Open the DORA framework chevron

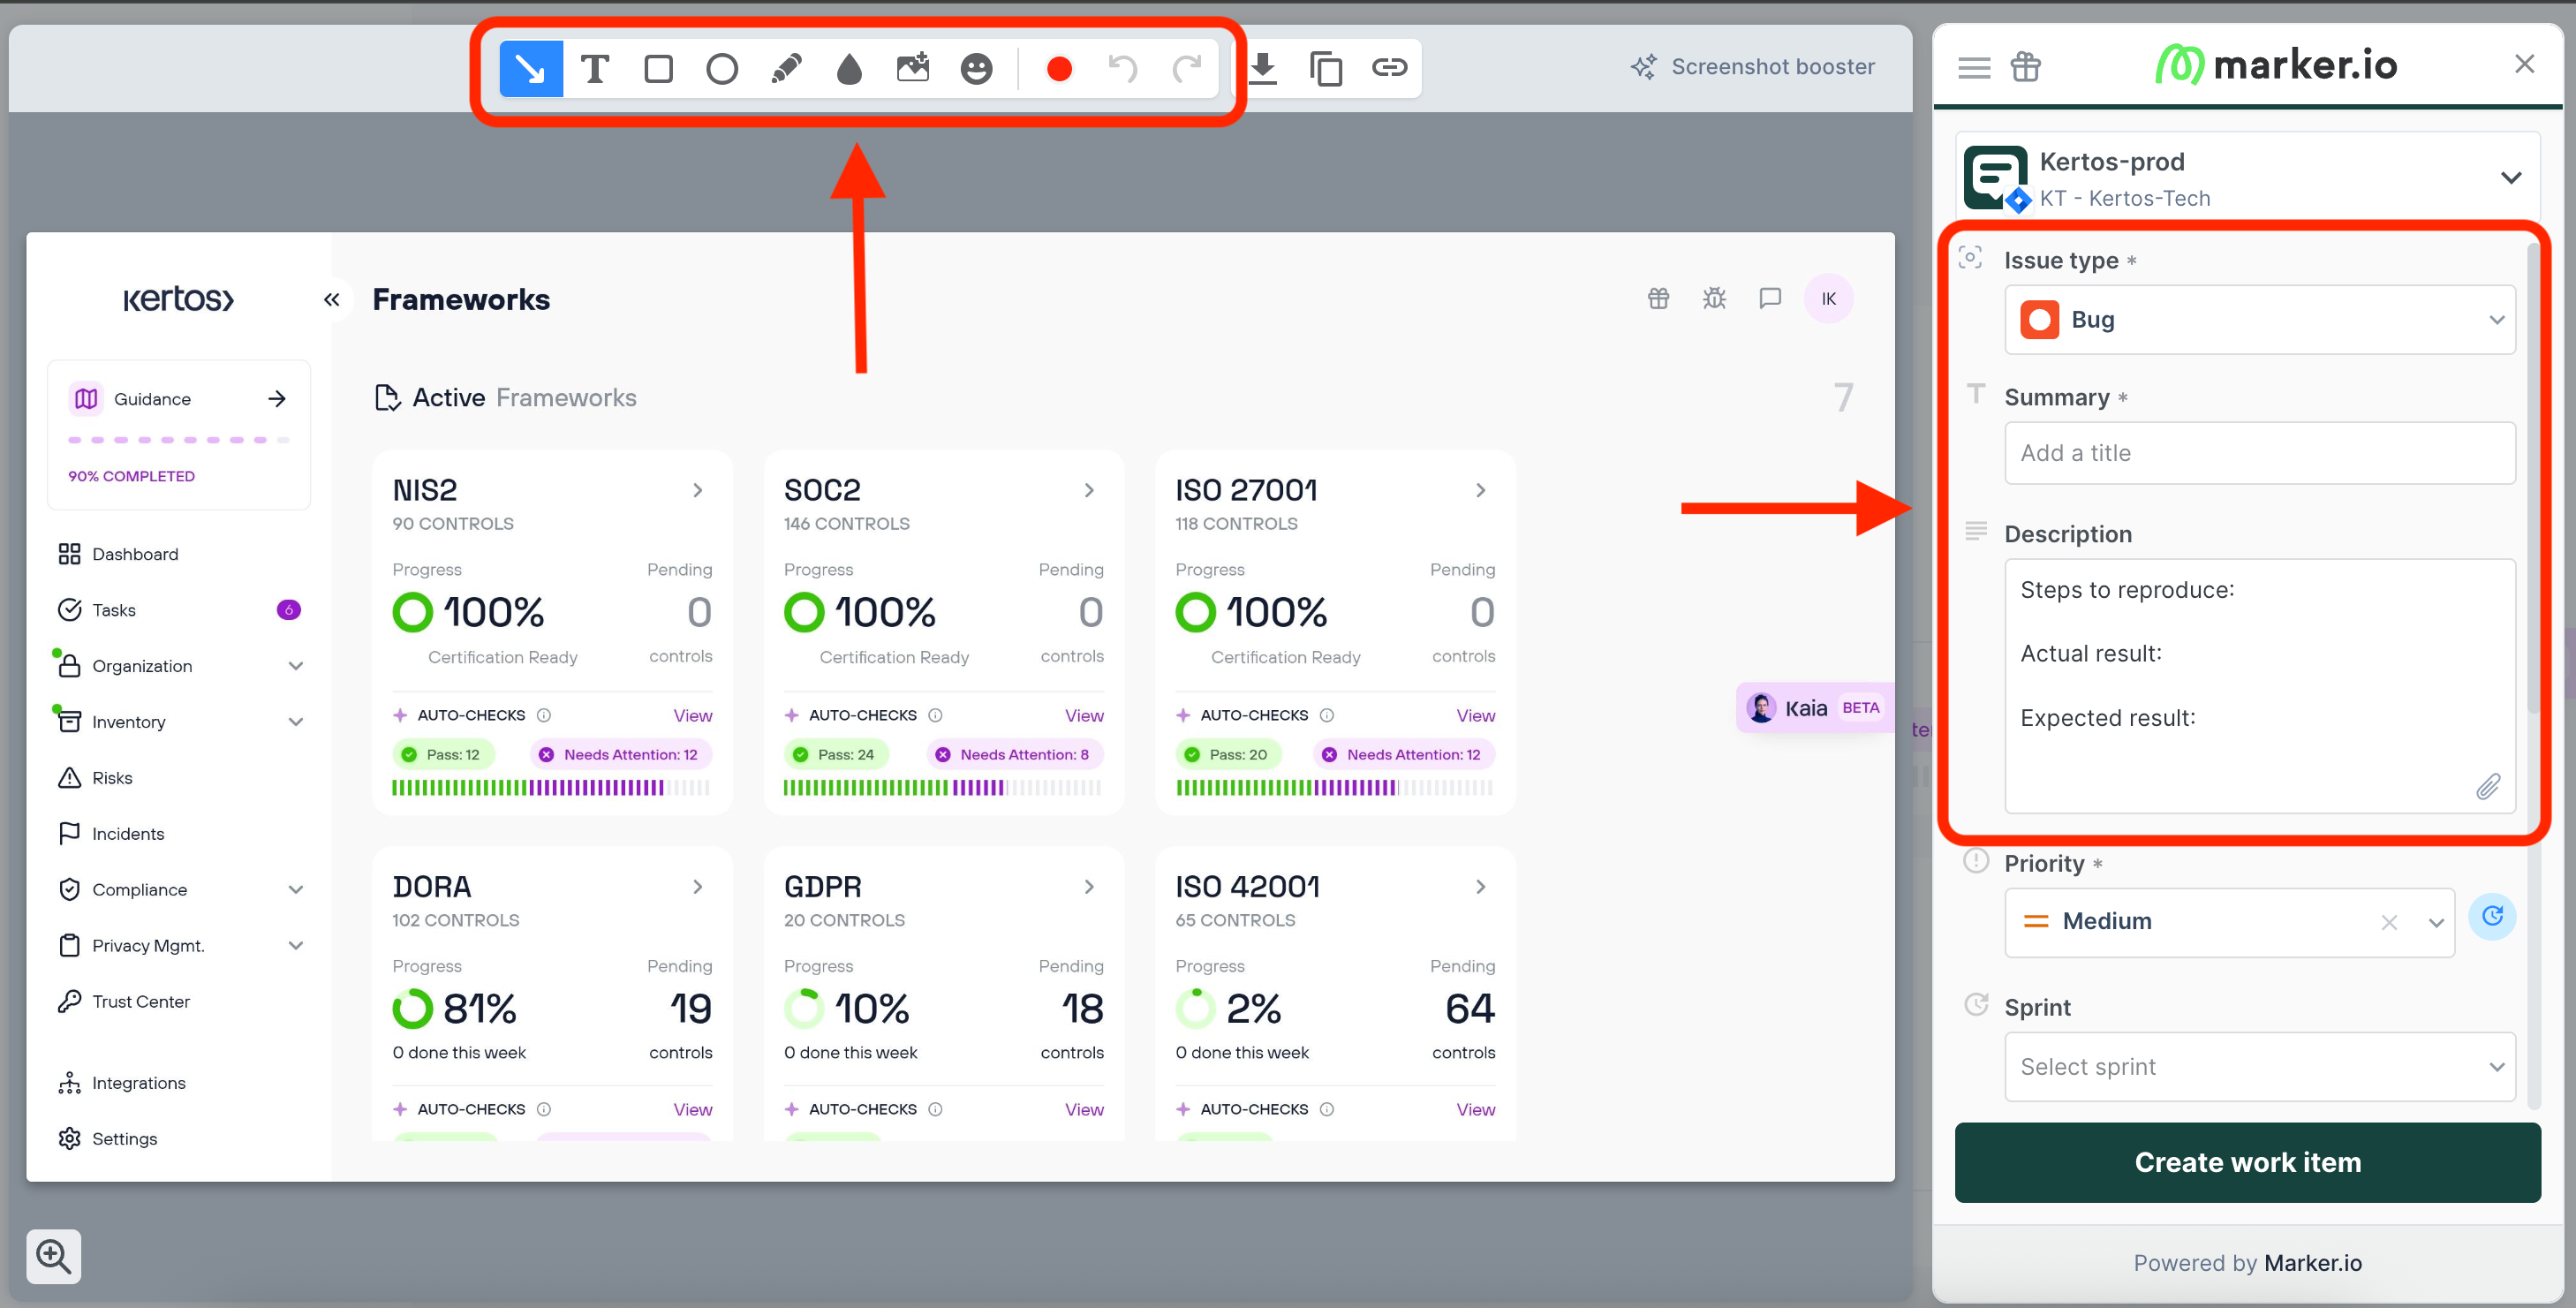point(698,887)
